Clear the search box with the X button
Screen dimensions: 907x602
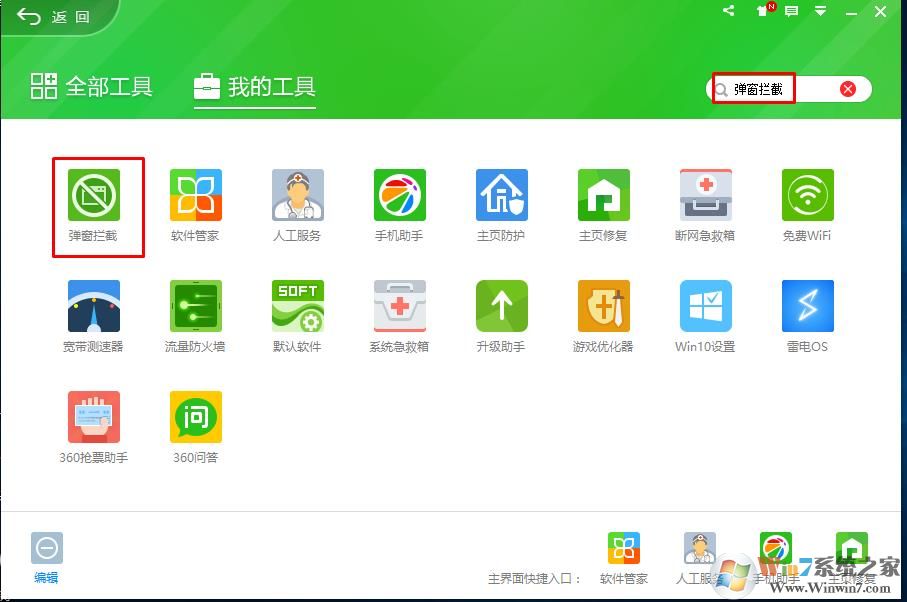coord(847,88)
